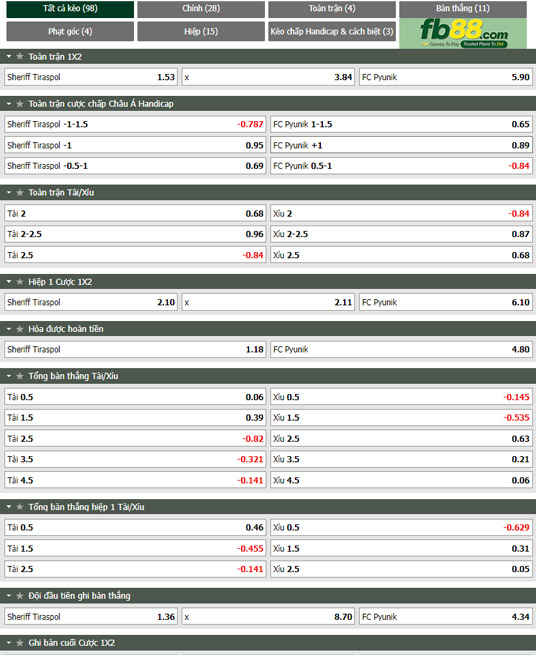This screenshot has height=655, width=536.
Task: Favorite Đội đầu tiên ghi bàn thắng star
Action: 20,596
